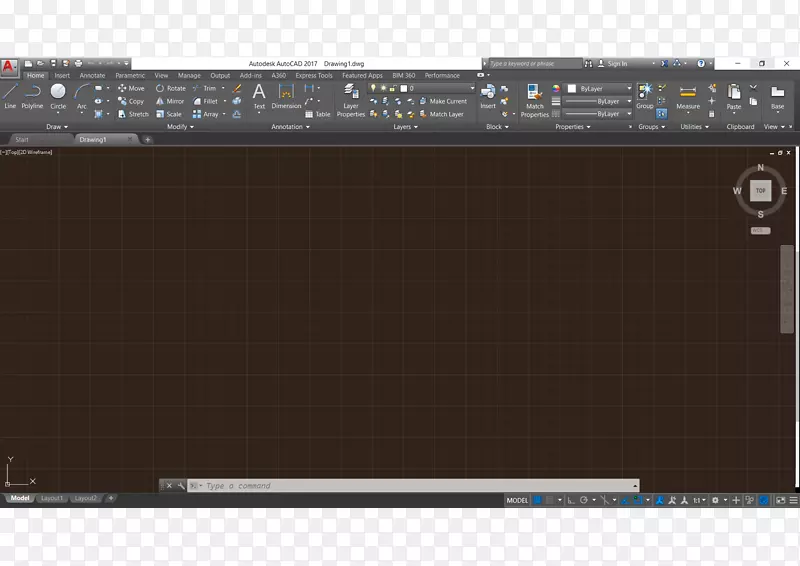Click Make Current layer button
Image resolution: width=800 pixels, height=566 pixels.
click(x=443, y=101)
